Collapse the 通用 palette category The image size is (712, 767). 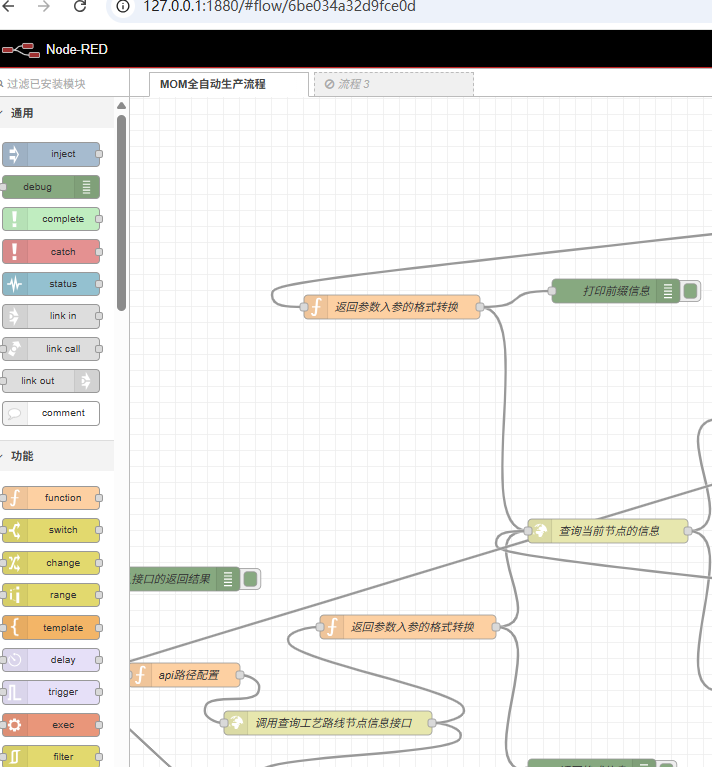click(22, 114)
